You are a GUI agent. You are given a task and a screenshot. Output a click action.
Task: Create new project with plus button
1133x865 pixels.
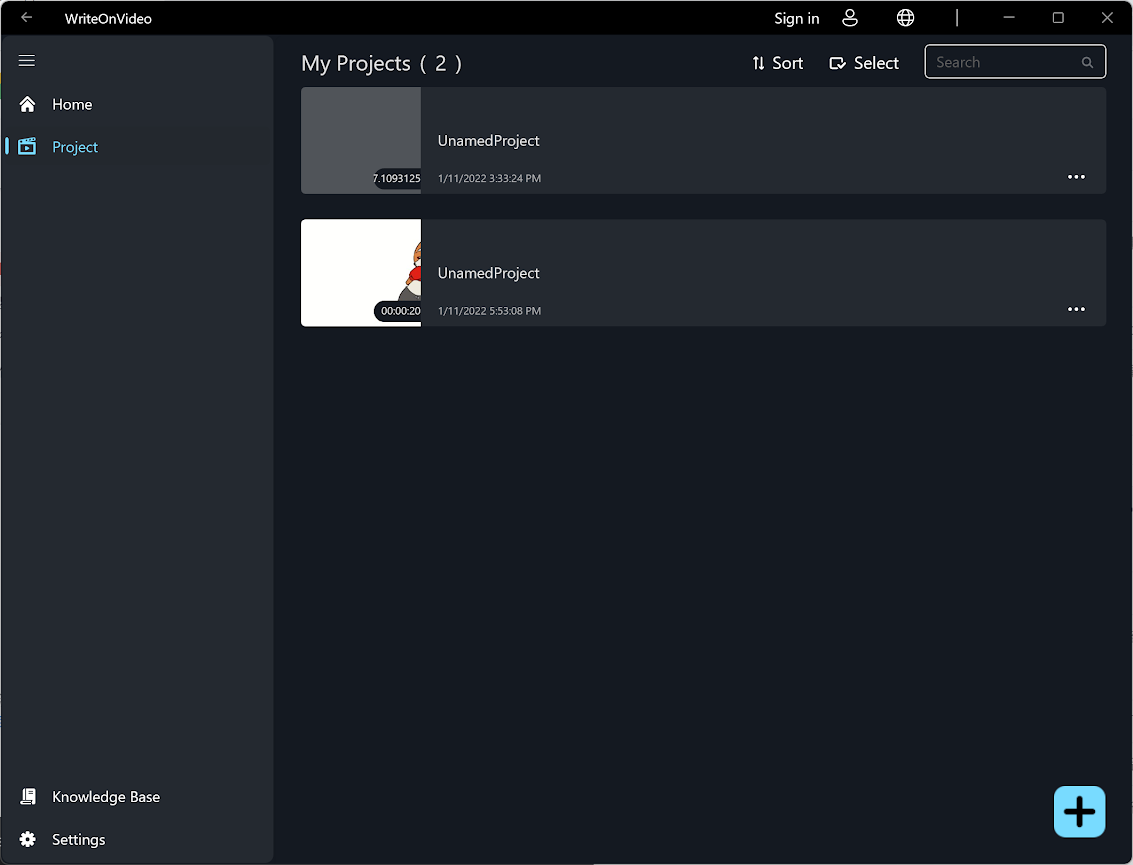tap(1079, 812)
